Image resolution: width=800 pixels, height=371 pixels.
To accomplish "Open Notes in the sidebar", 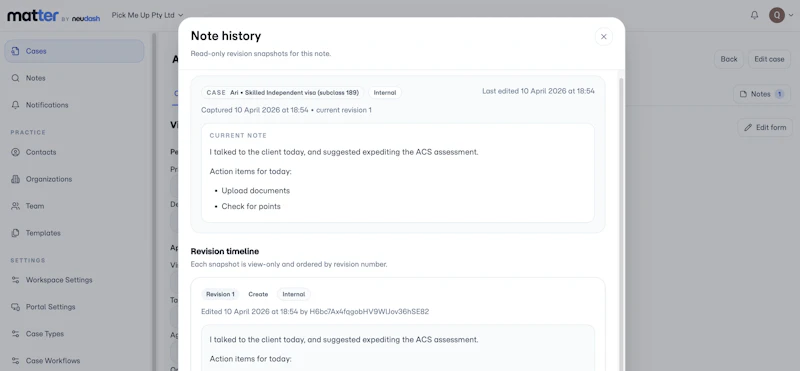I will tap(74, 78).
